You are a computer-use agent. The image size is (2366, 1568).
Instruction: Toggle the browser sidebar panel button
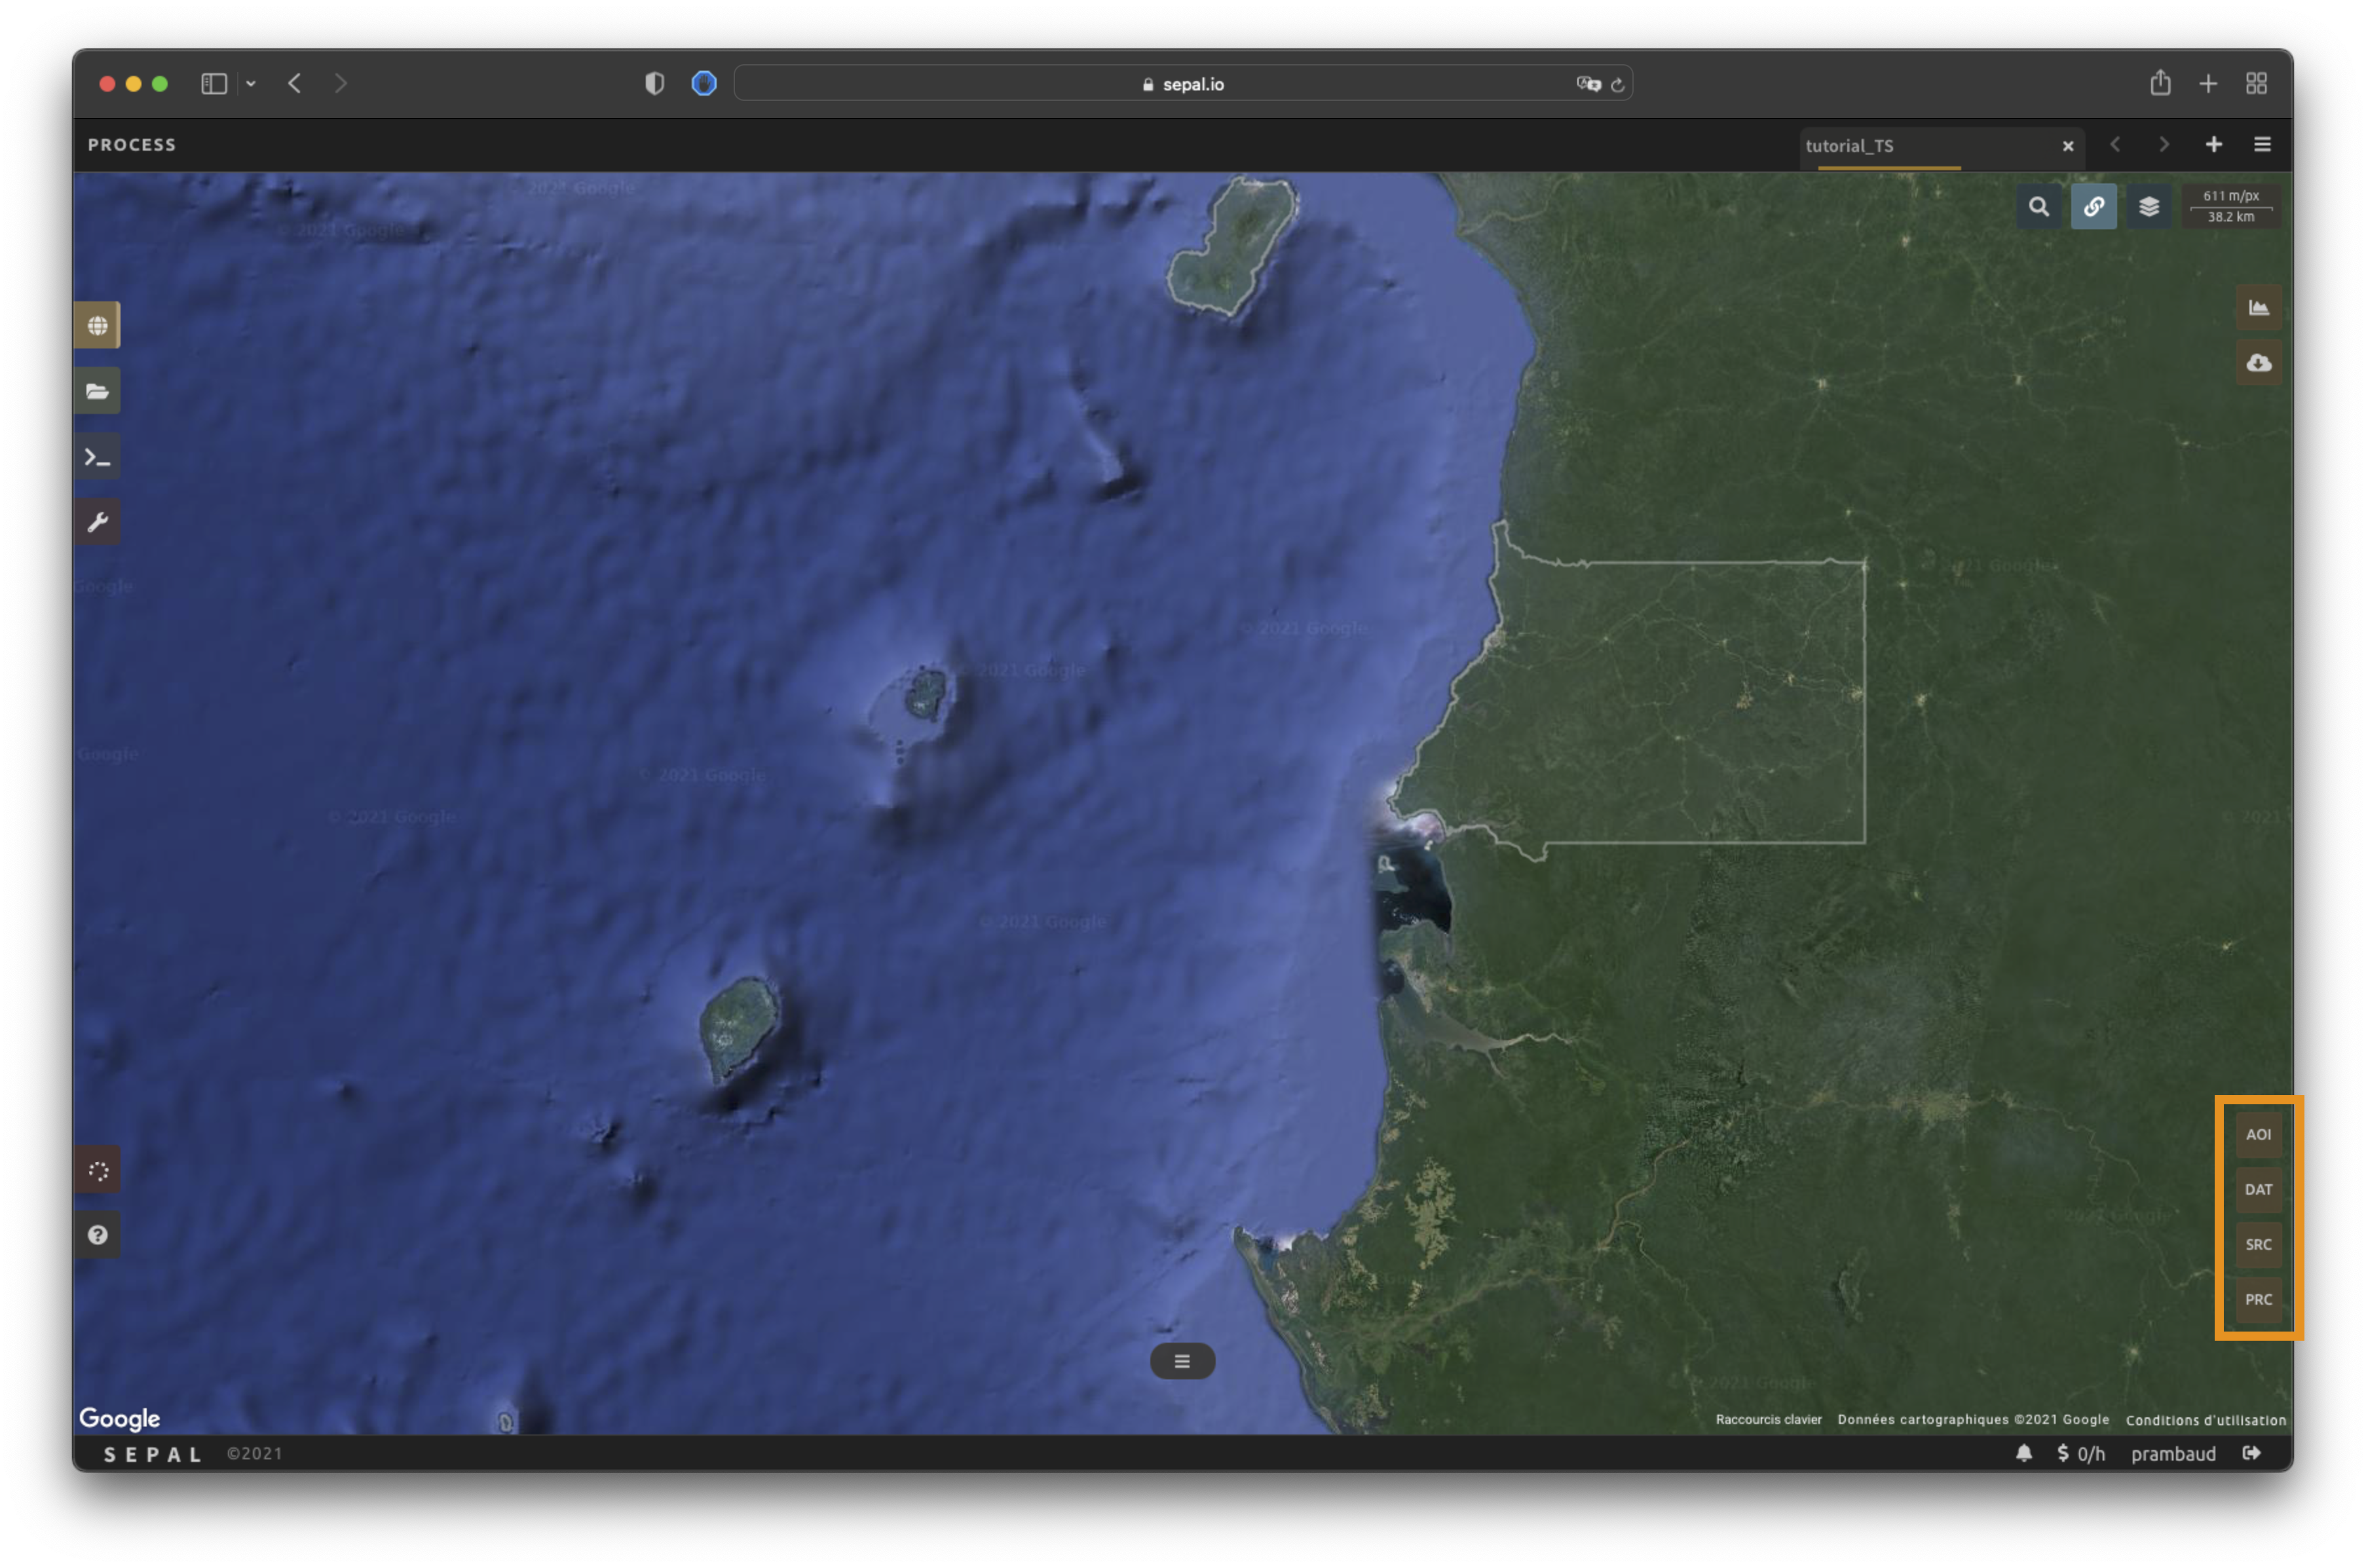coord(214,84)
